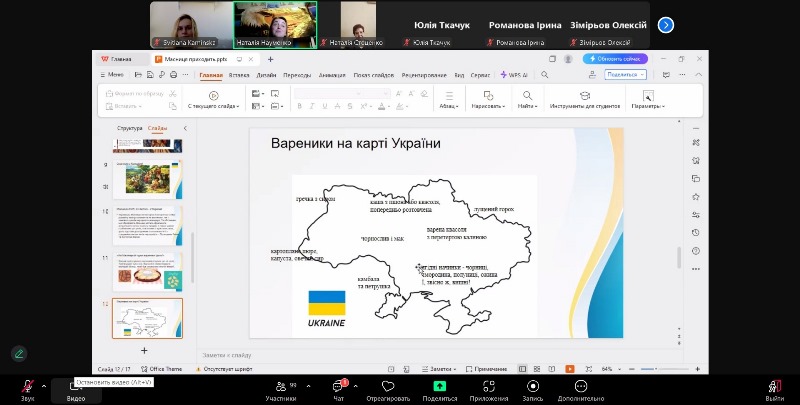Open the Приложения apps icon
Image resolution: width=800 pixels, height=405 pixels.
click(489, 386)
